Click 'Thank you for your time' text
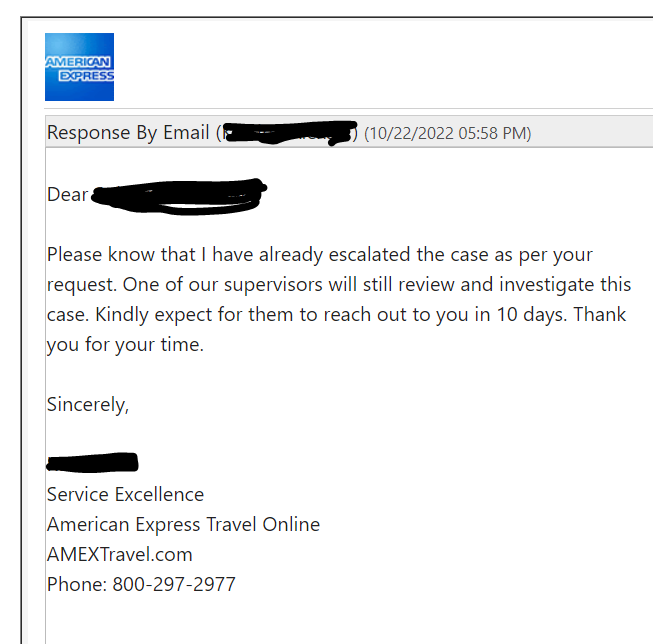This screenshot has width=653, height=644. click(336, 329)
